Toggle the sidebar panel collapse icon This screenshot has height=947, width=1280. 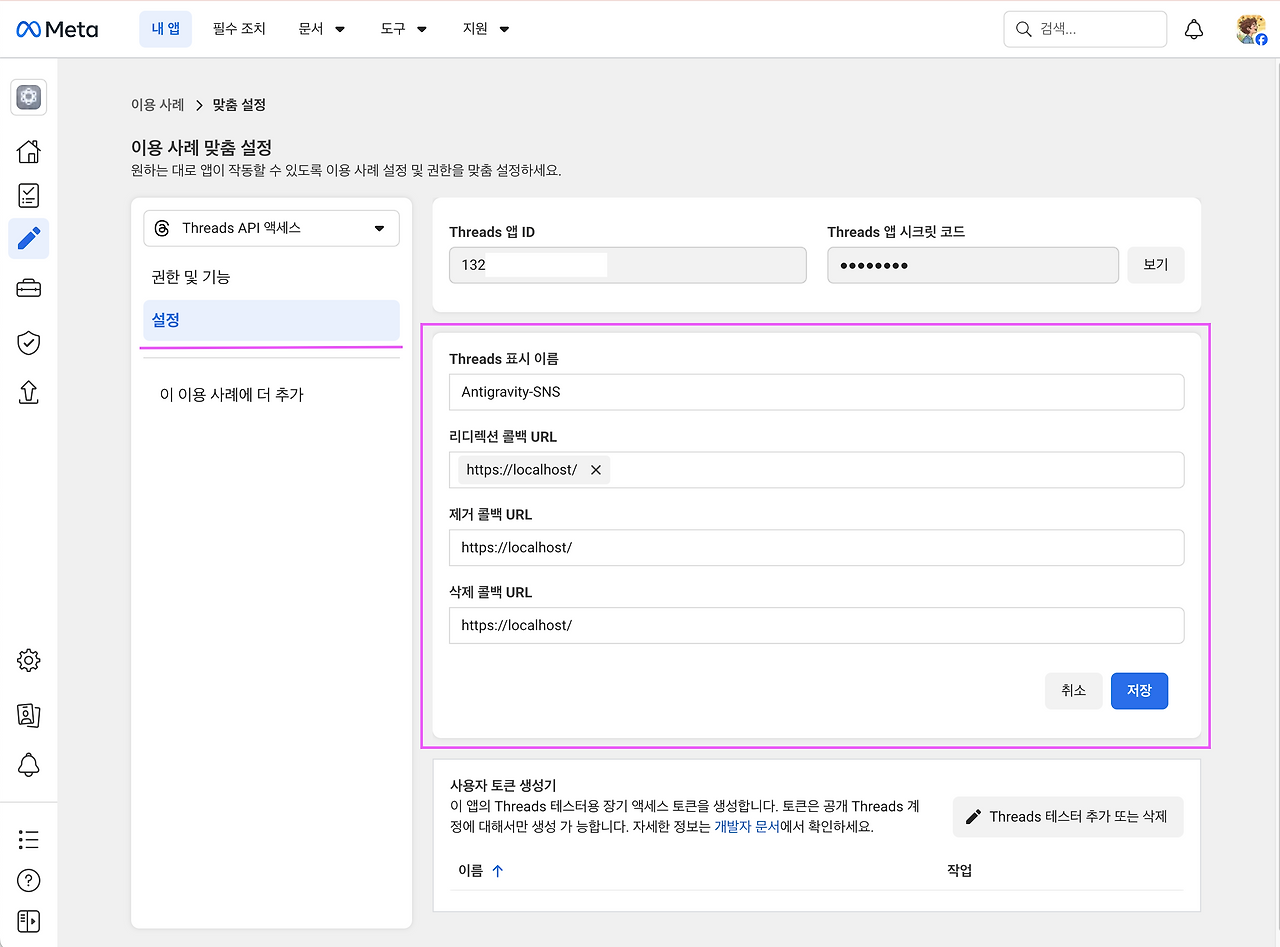(29, 921)
